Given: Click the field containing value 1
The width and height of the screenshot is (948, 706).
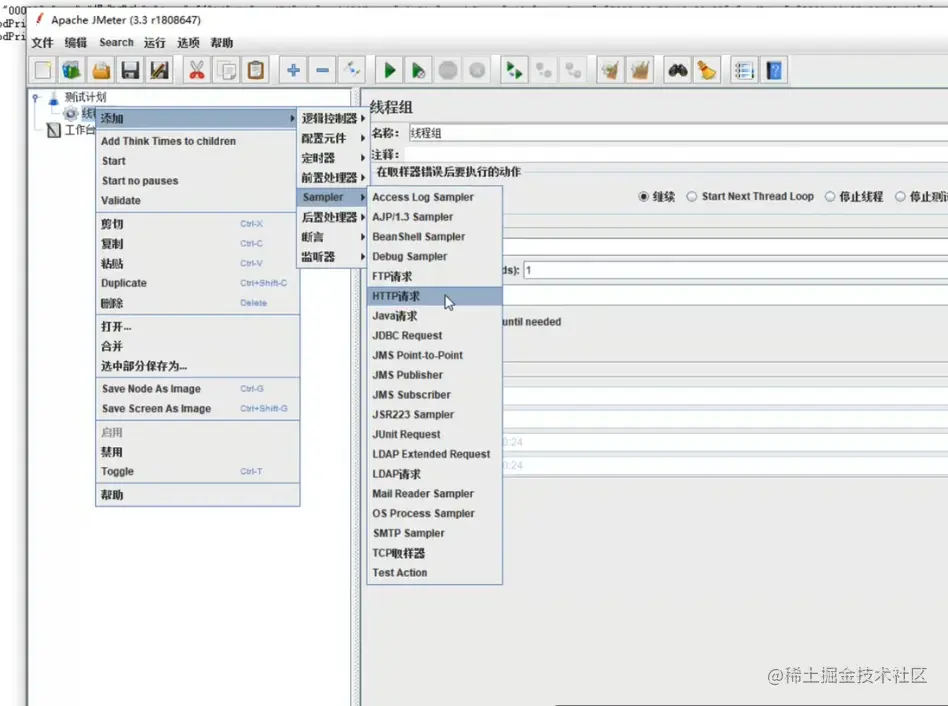Looking at the screenshot, I should [x=735, y=270].
